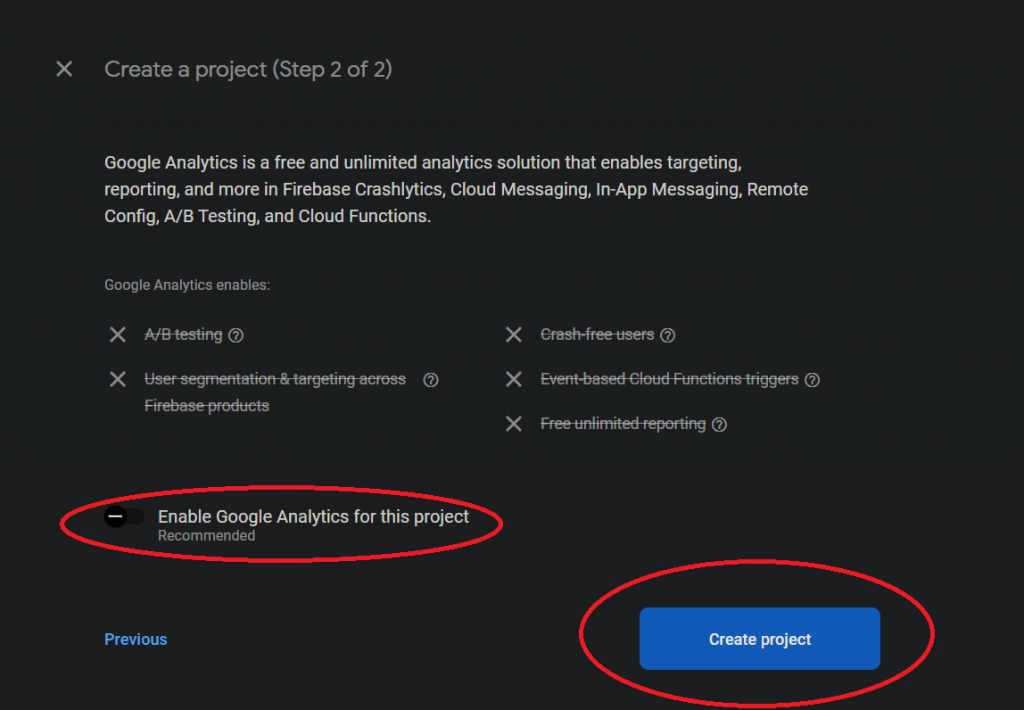Screen dimensions: 1024x710
Task: Click Event-based Cloud Functions triggers text
Action: pyautogui.click(x=669, y=379)
